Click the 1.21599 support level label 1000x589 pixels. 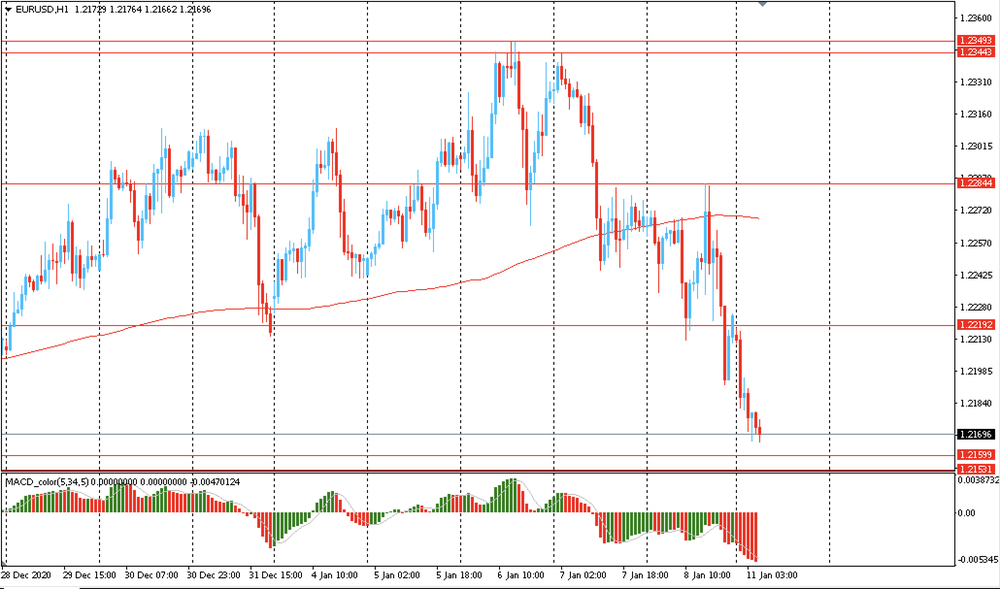(975, 456)
